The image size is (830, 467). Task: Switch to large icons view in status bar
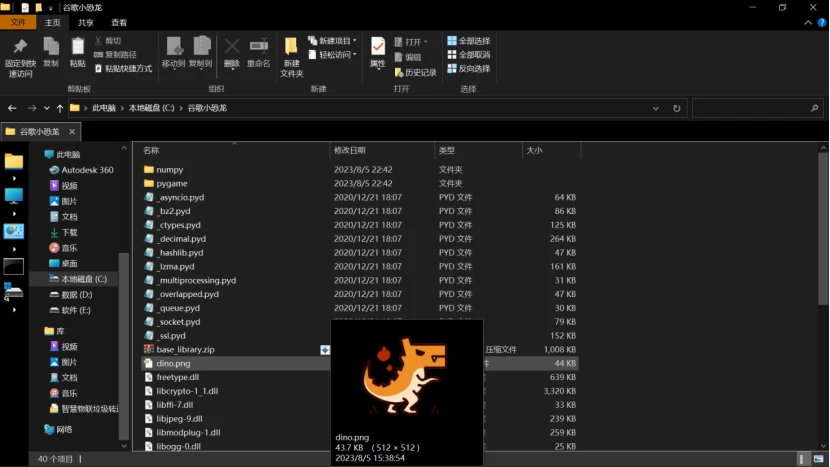(x=819, y=459)
